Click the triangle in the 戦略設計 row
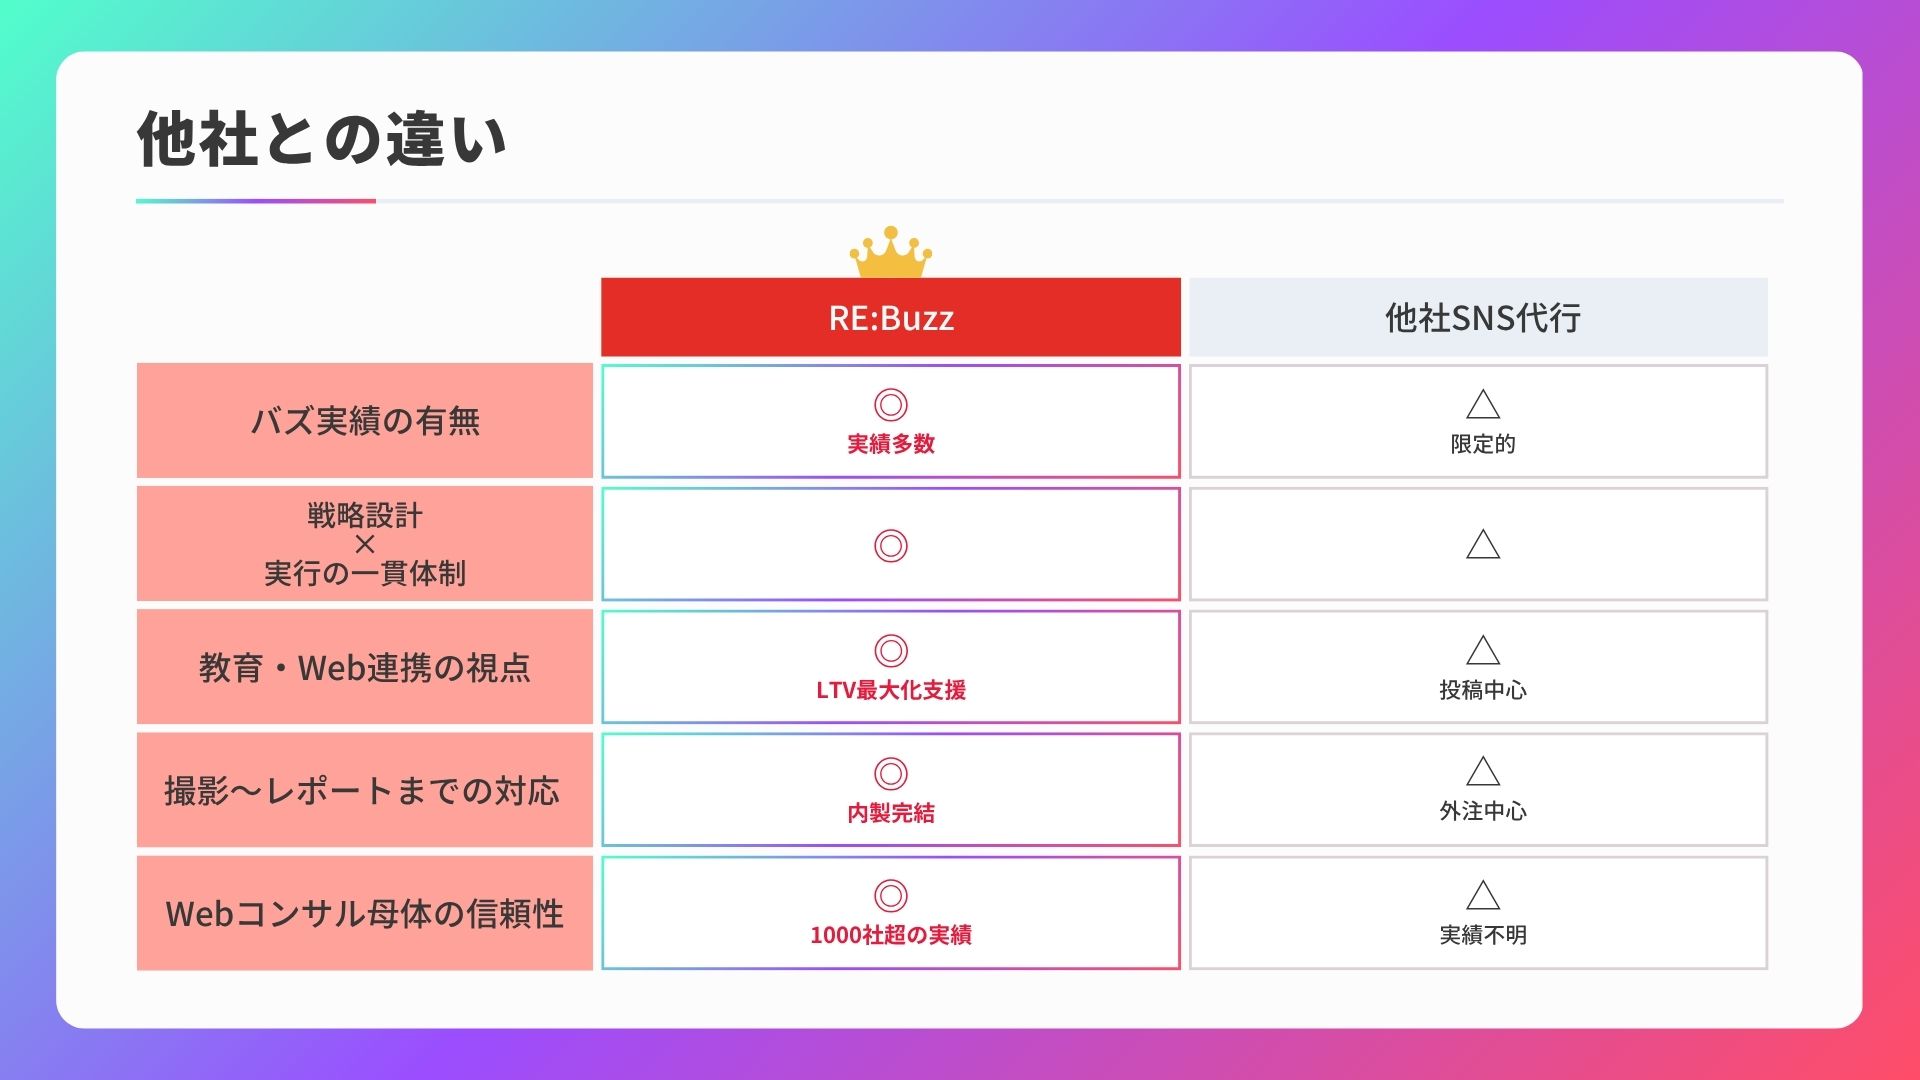The width and height of the screenshot is (1920, 1080). pos(1483,544)
